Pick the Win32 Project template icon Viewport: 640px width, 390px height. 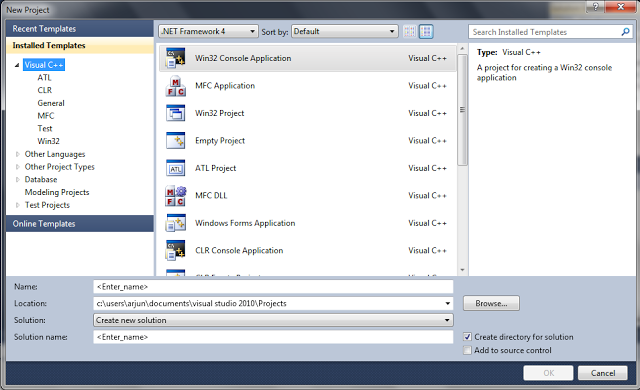pos(176,113)
